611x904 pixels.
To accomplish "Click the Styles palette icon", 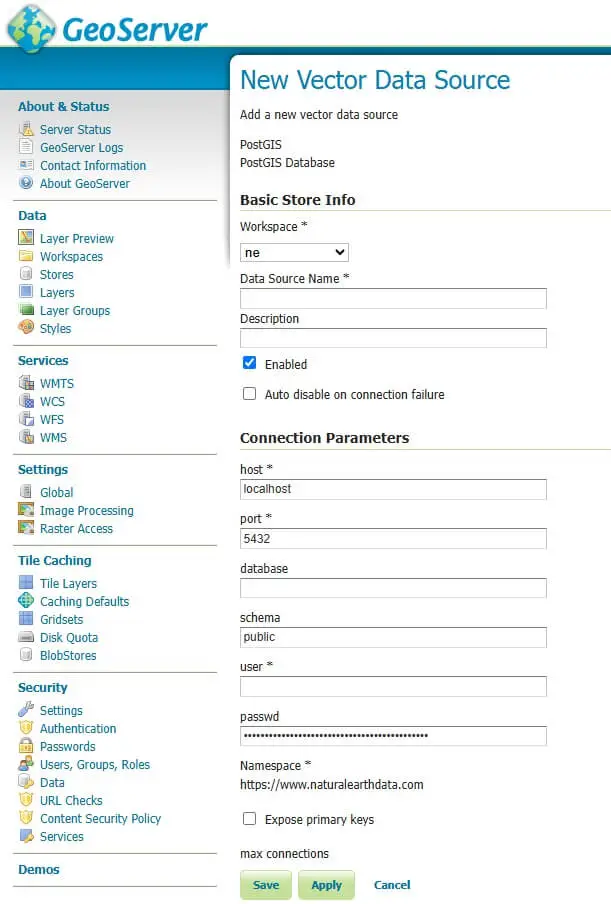I will point(26,327).
